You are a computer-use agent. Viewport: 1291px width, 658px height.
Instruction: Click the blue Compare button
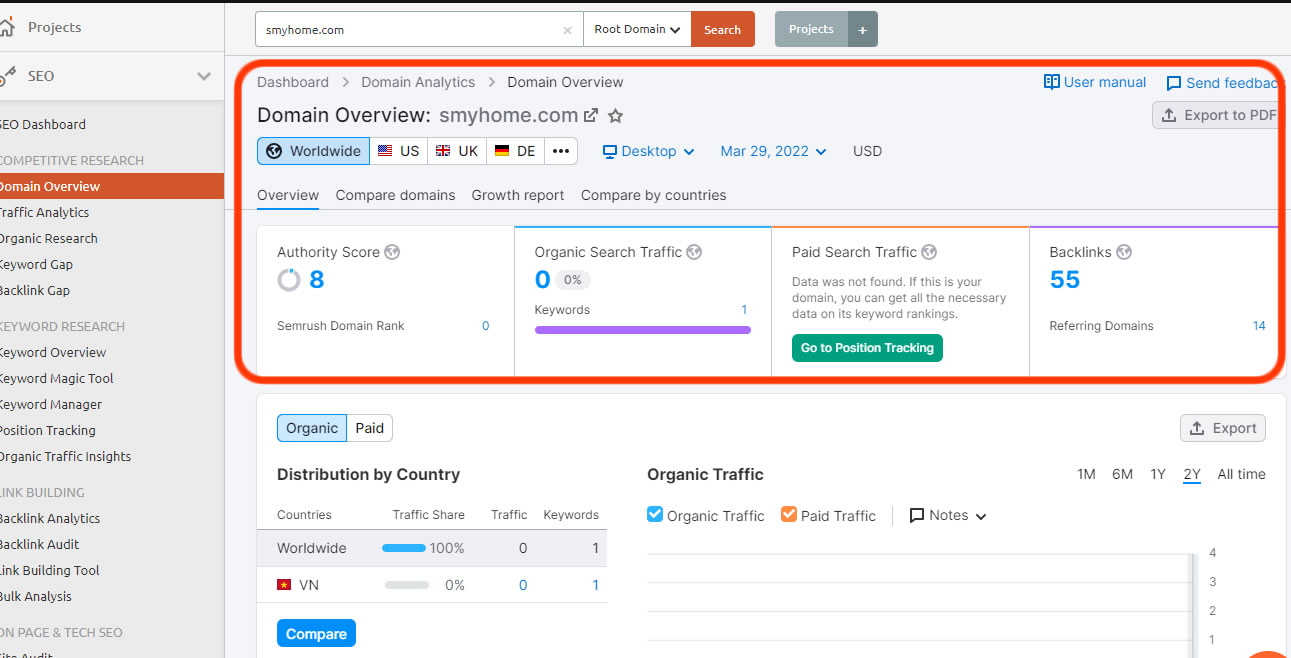click(x=316, y=634)
